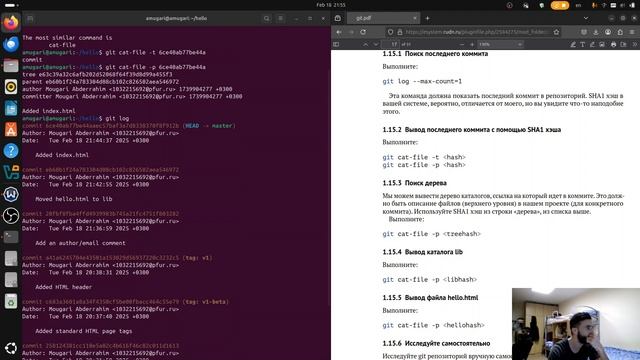Click 'Added standard HTML page tags' message

coord(84,331)
